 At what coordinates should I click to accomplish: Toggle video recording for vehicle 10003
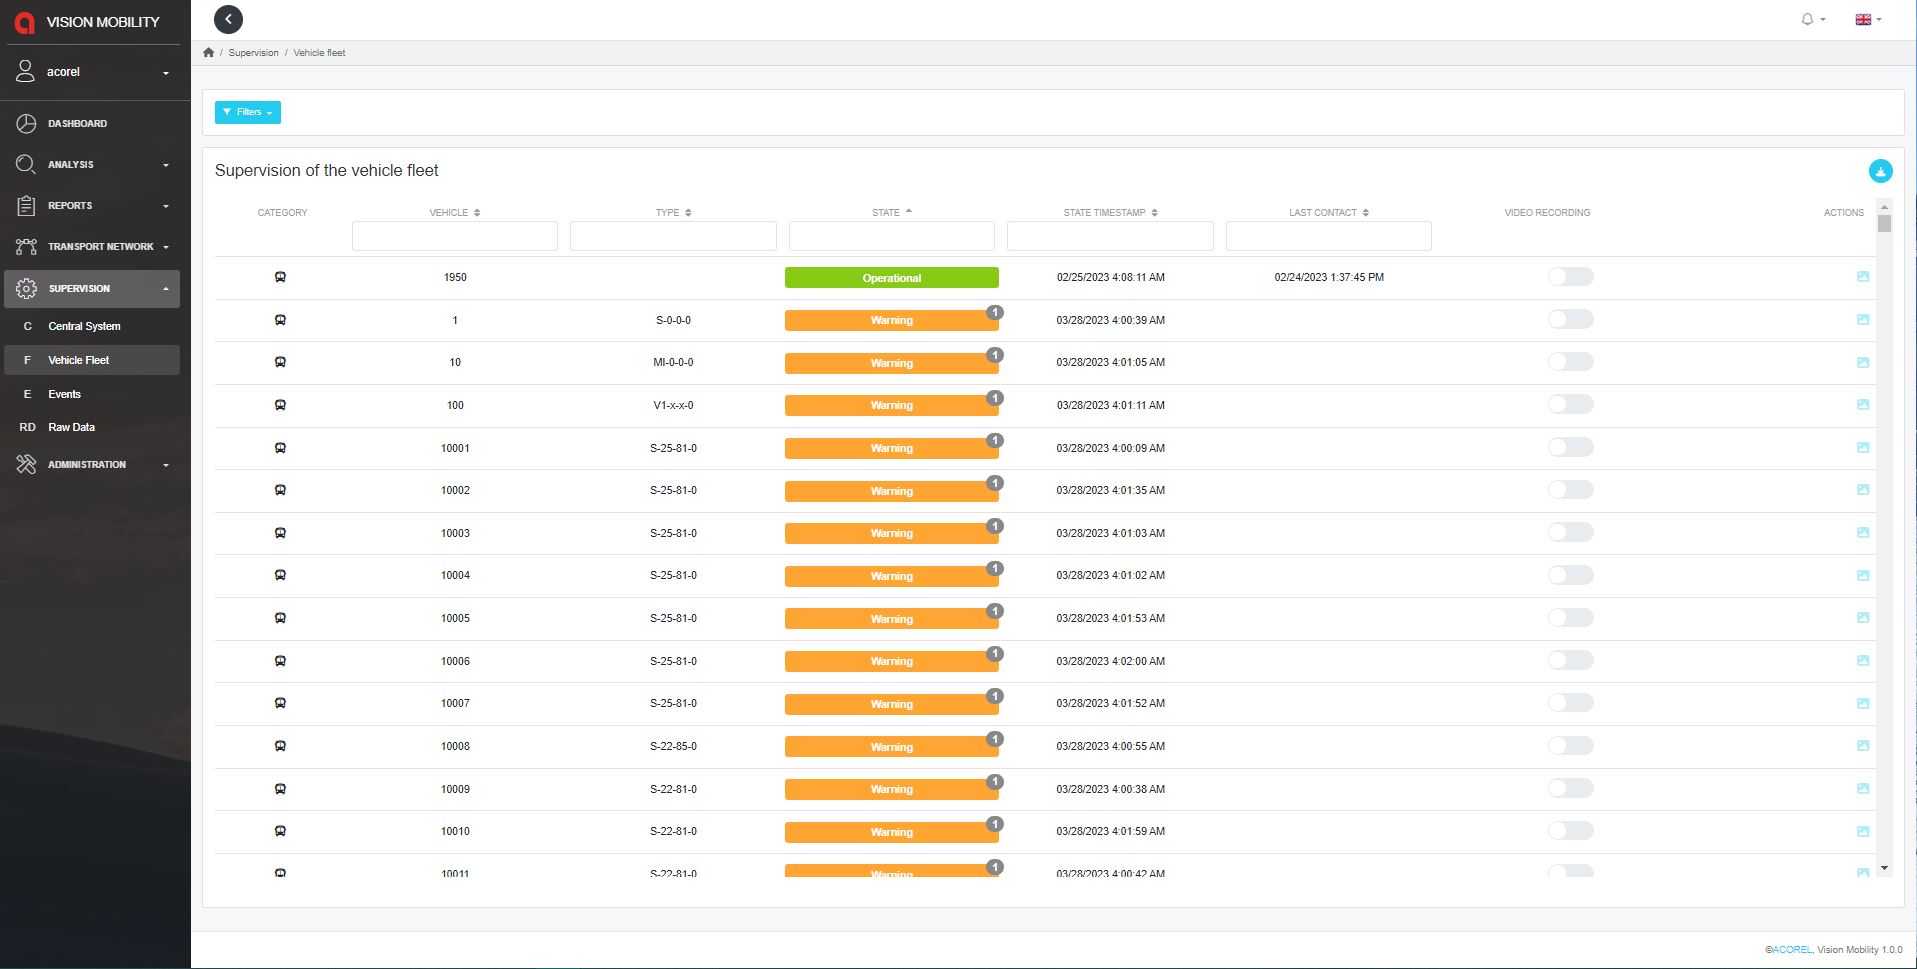click(x=1570, y=533)
